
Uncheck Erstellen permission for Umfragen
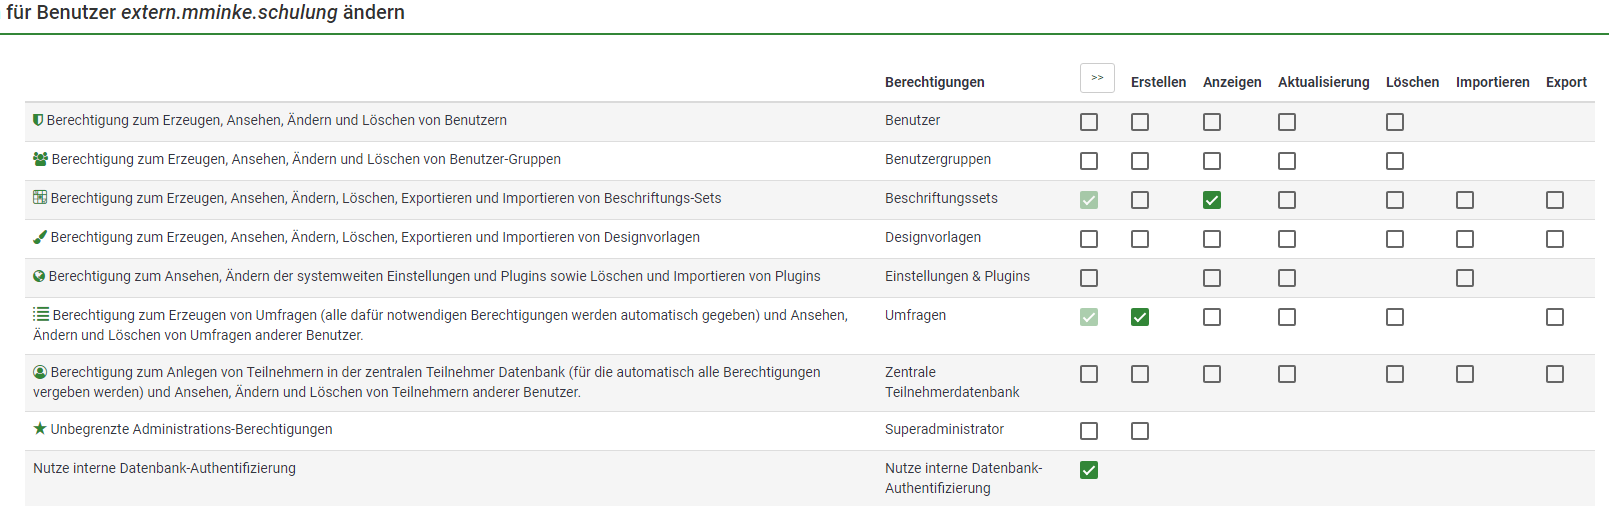(1140, 317)
